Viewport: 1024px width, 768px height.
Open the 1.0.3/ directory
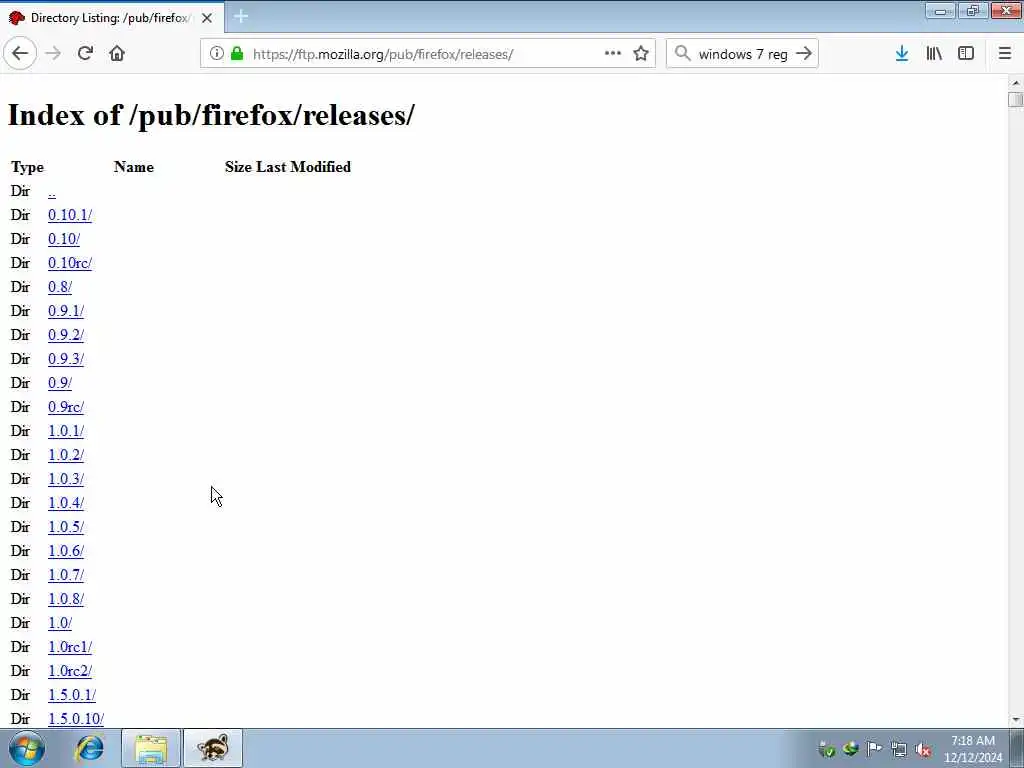point(66,479)
